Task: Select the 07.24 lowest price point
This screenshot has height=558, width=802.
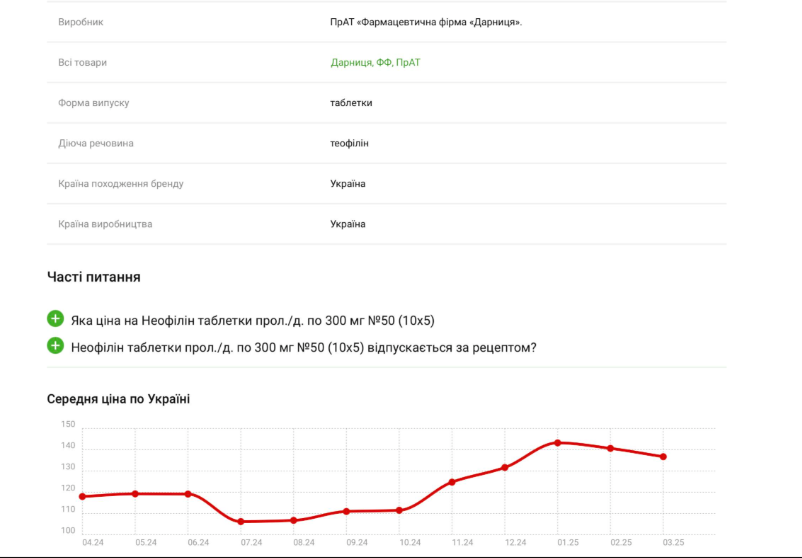Action: tap(241, 521)
